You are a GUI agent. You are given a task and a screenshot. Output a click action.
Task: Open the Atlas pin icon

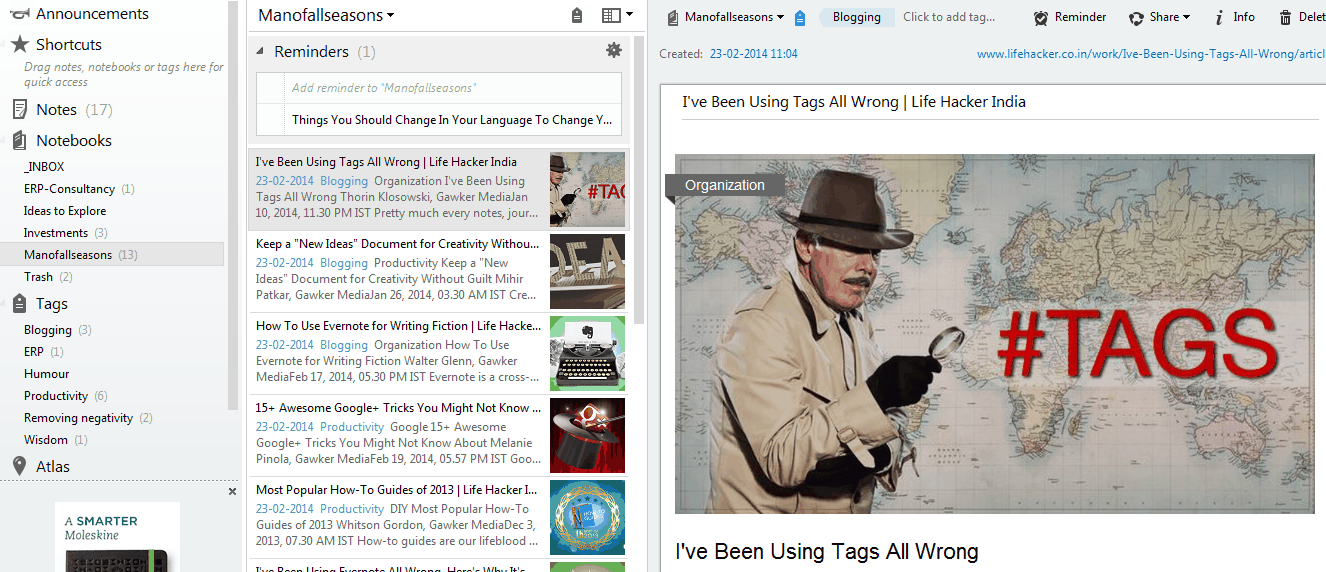20,466
